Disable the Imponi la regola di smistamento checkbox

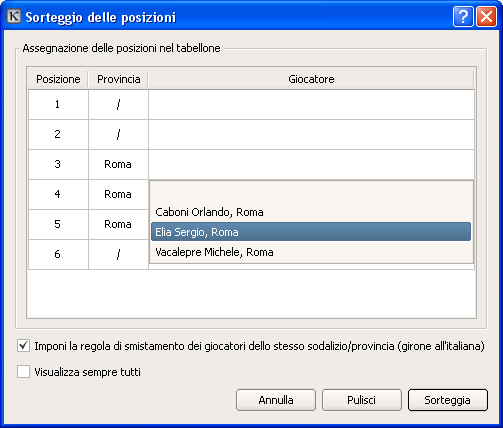23,346
